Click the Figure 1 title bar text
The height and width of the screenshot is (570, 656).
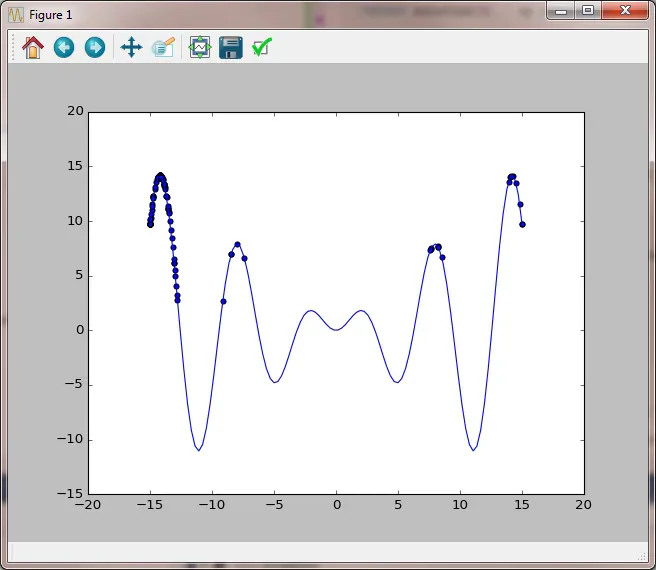click(51, 15)
